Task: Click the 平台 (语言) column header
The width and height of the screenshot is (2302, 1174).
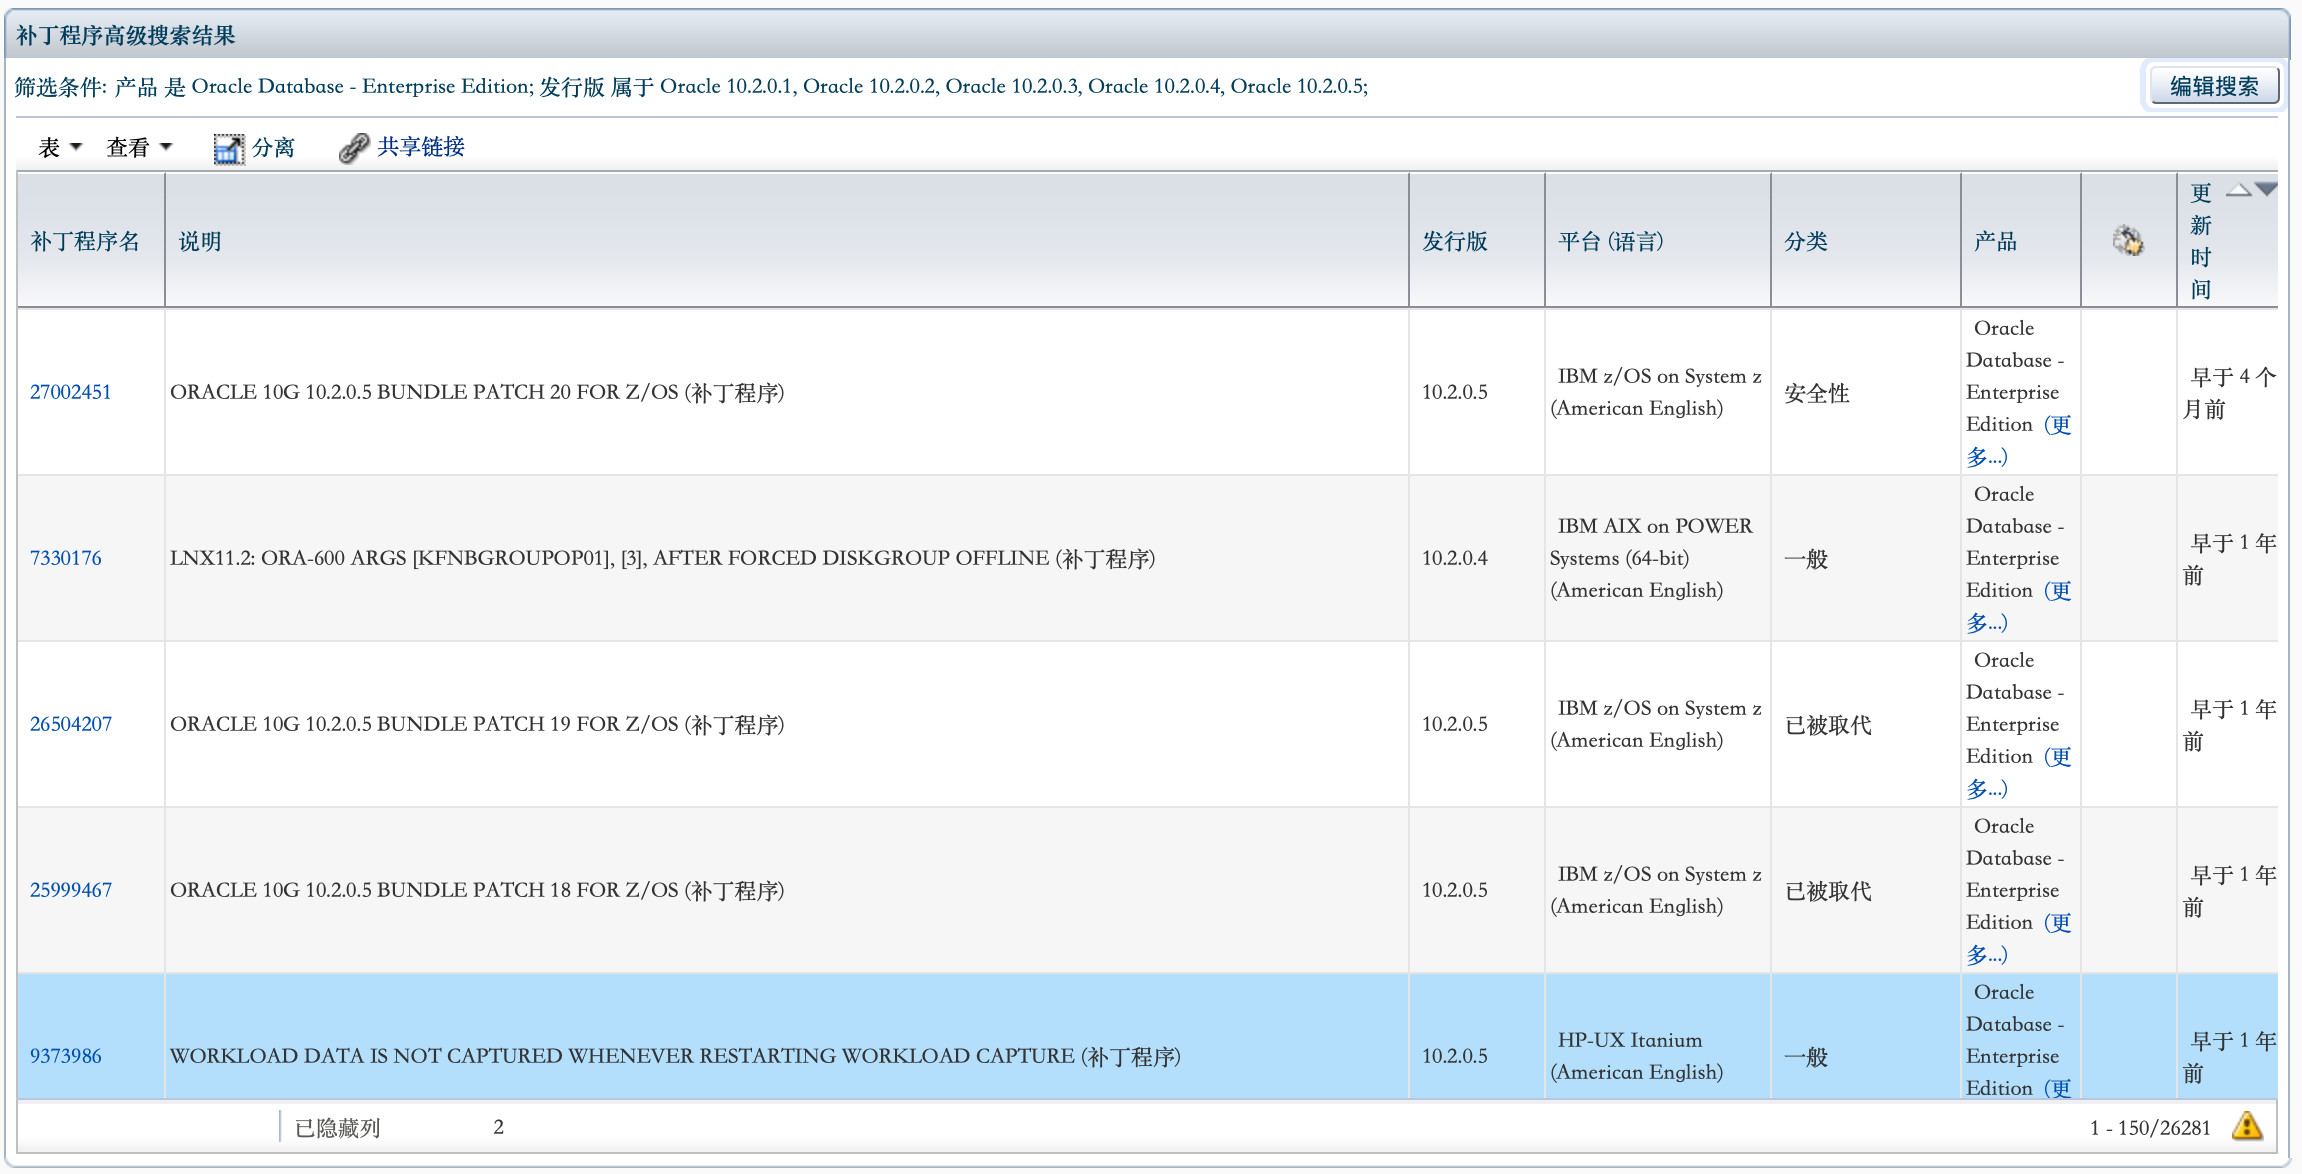Action: pos(1610,241)
